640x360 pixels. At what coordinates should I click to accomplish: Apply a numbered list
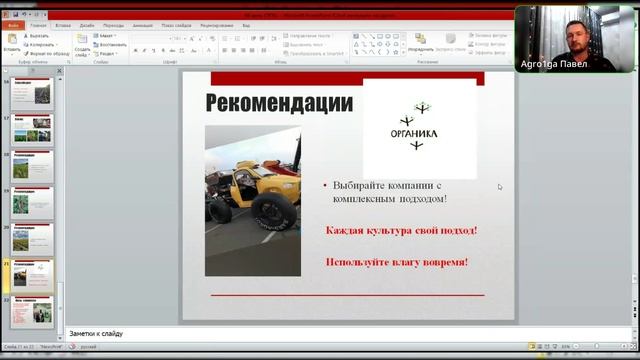(x=237, y=39)
